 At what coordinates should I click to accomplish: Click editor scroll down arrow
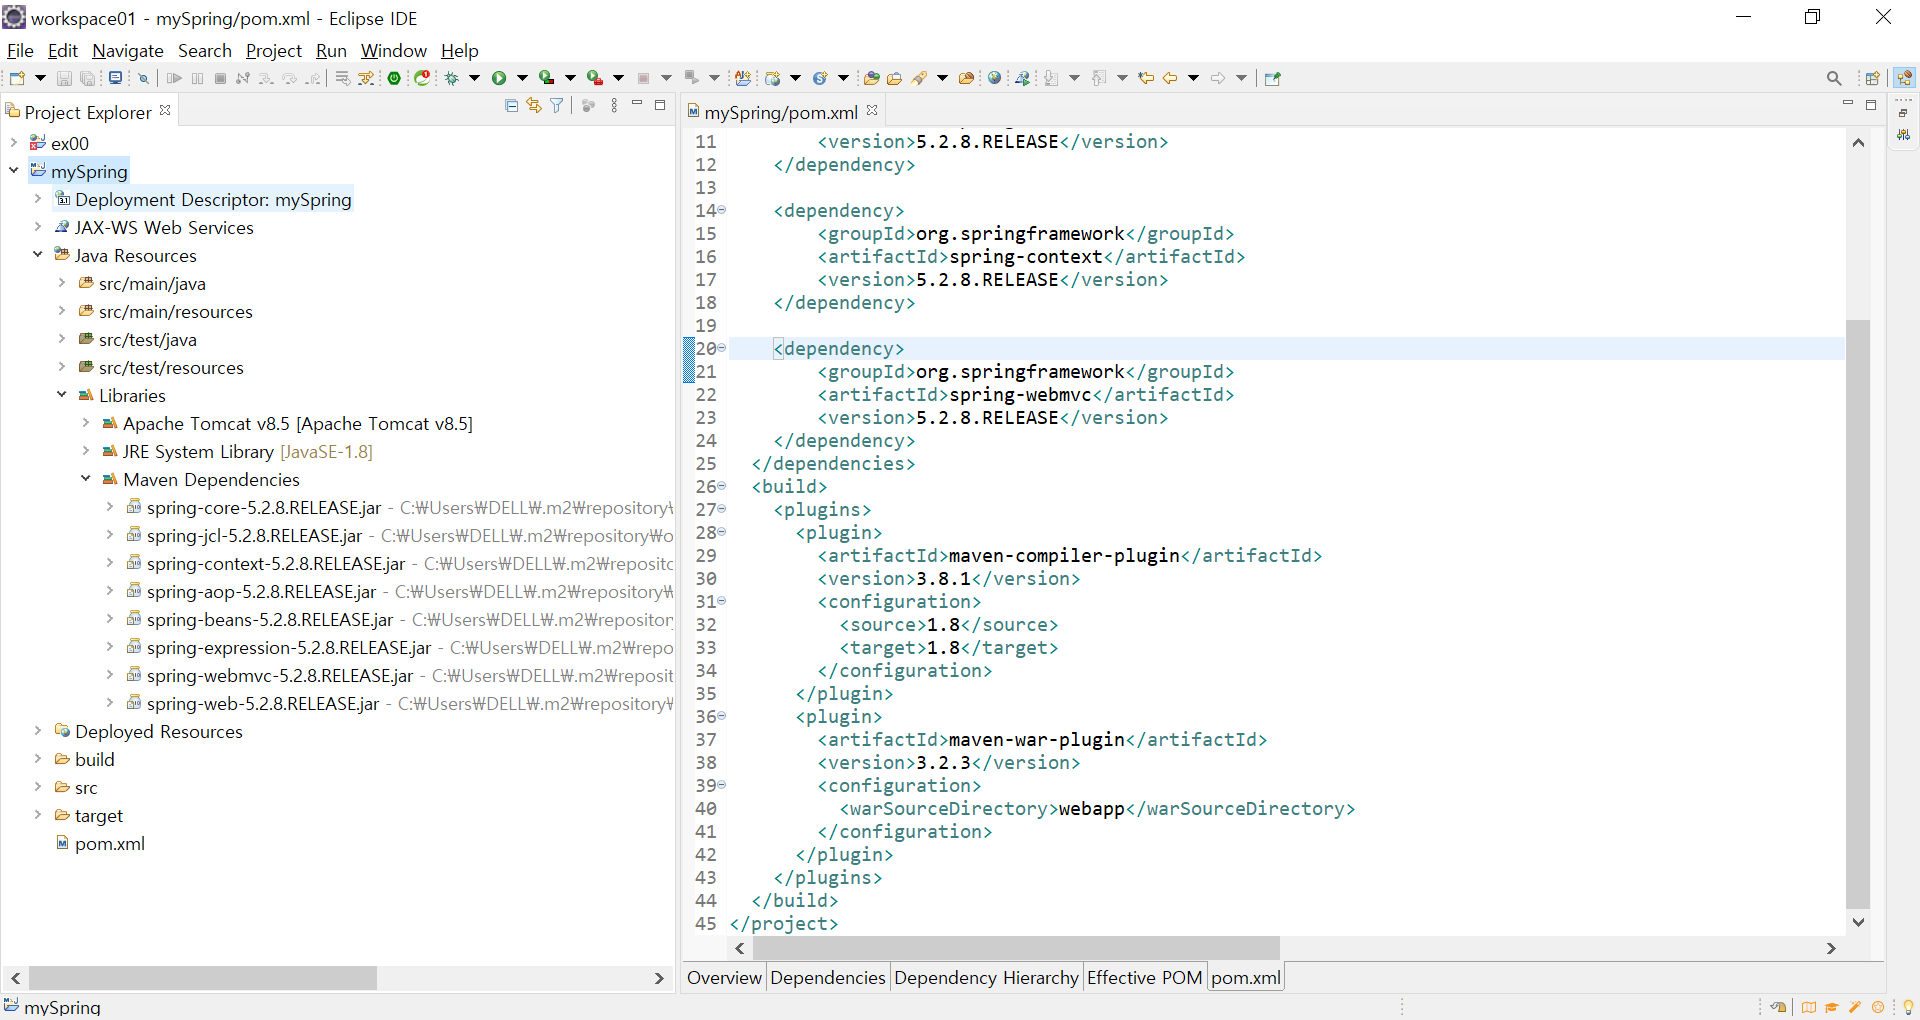1858,922
